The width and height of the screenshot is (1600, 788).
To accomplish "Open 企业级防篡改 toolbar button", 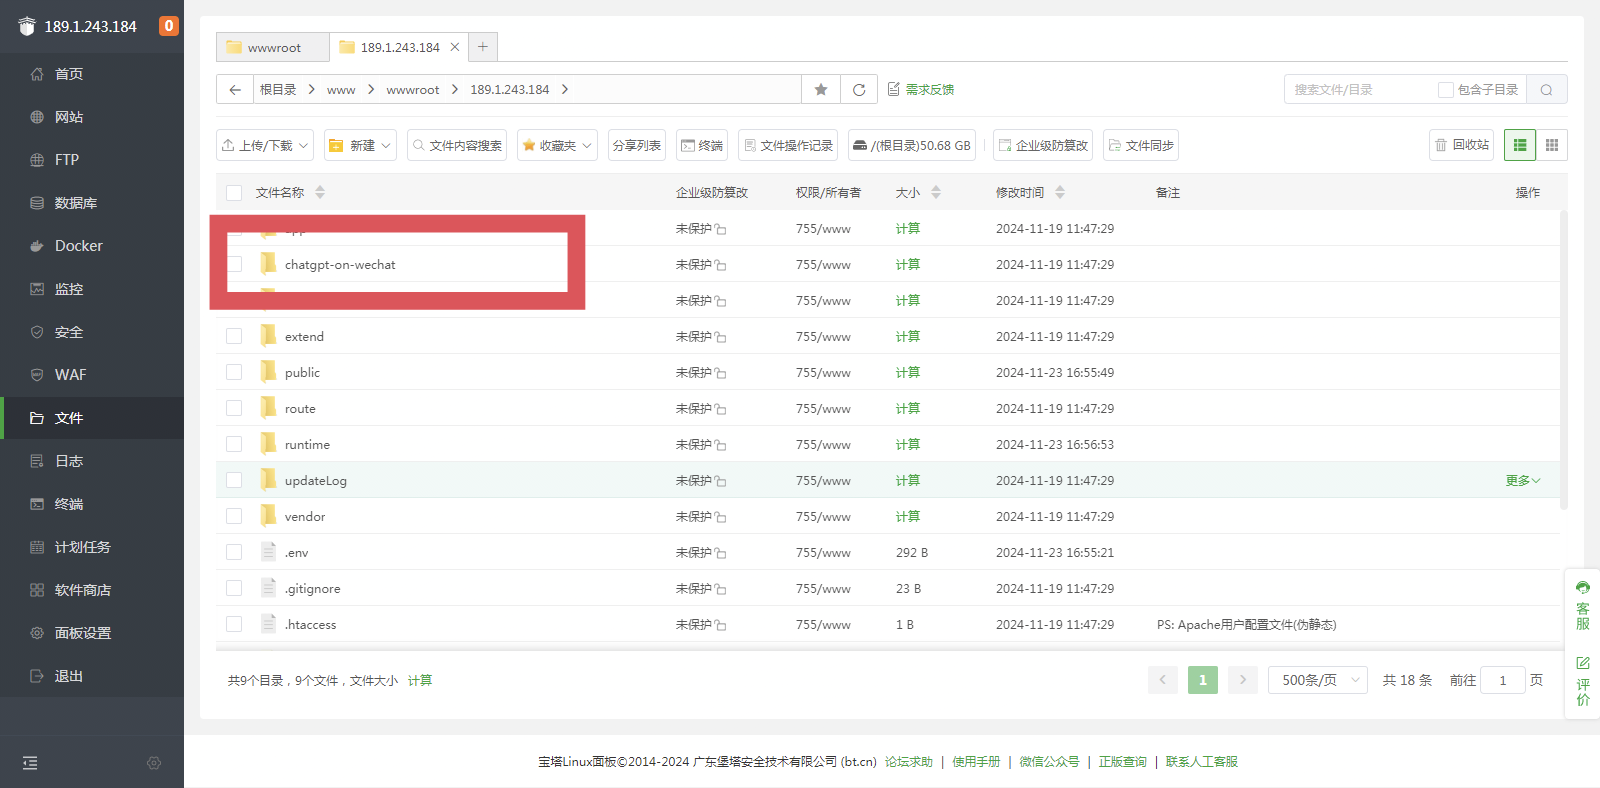I will 1043,145.
